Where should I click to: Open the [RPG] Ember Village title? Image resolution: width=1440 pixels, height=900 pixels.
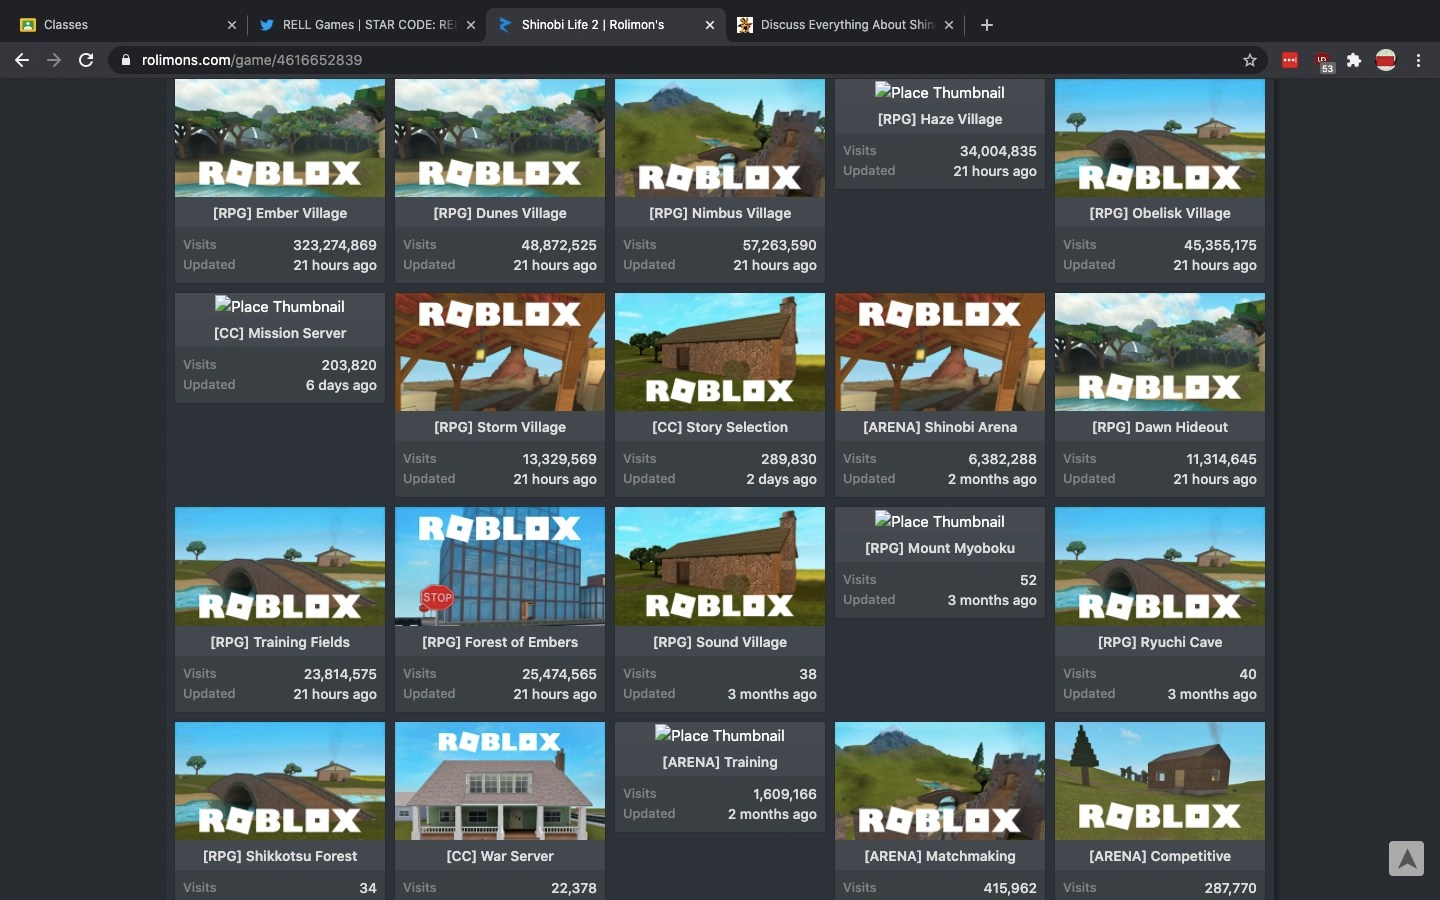point(280,213)
